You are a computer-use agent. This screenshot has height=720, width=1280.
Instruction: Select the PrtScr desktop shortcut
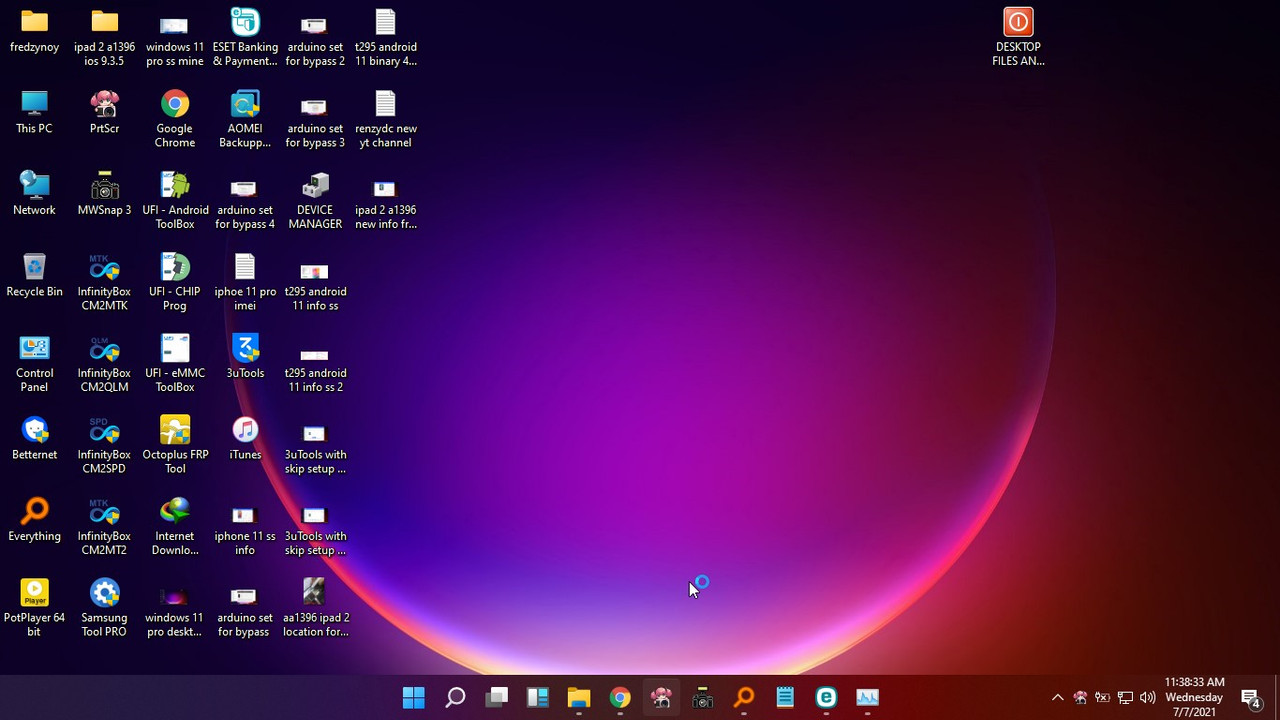pos(105,113)
